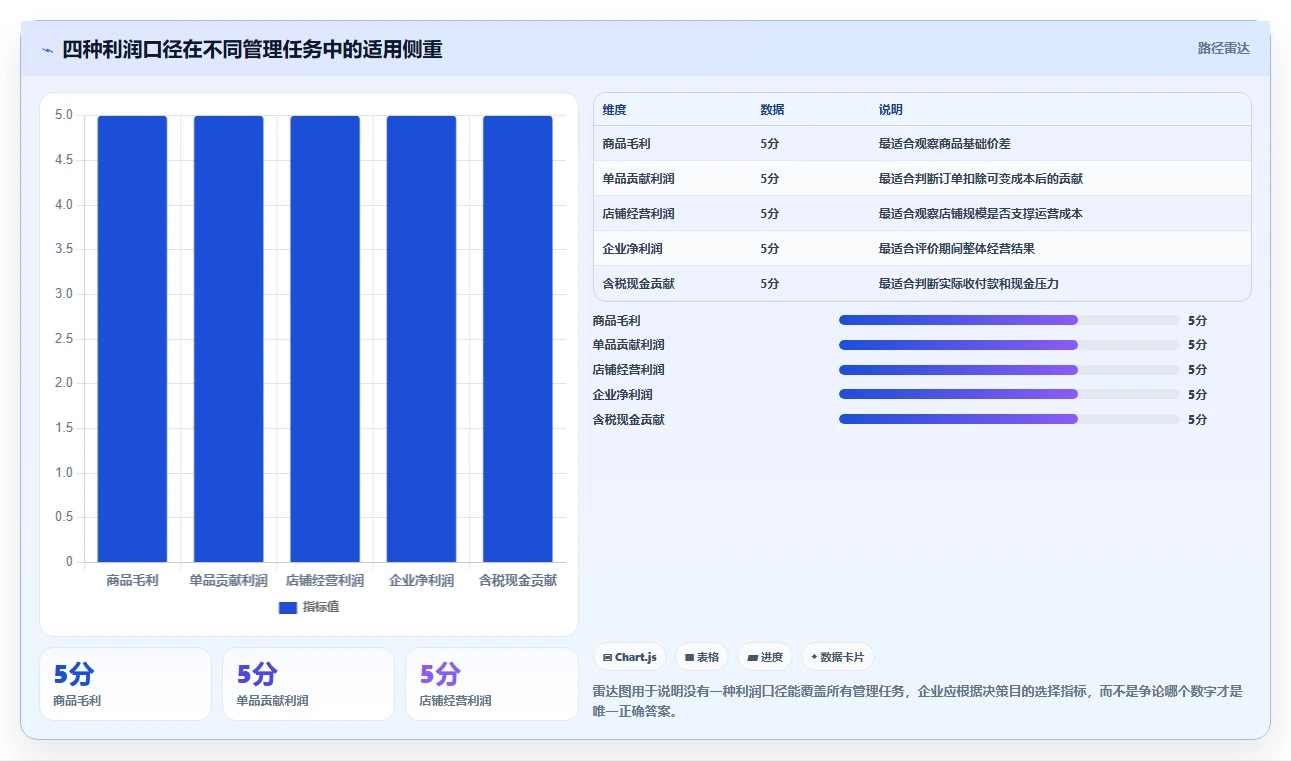Click the 单品贡献利润 bar in chart
This screenshot has height=761, width=1291.
click(x=229, y=339)
